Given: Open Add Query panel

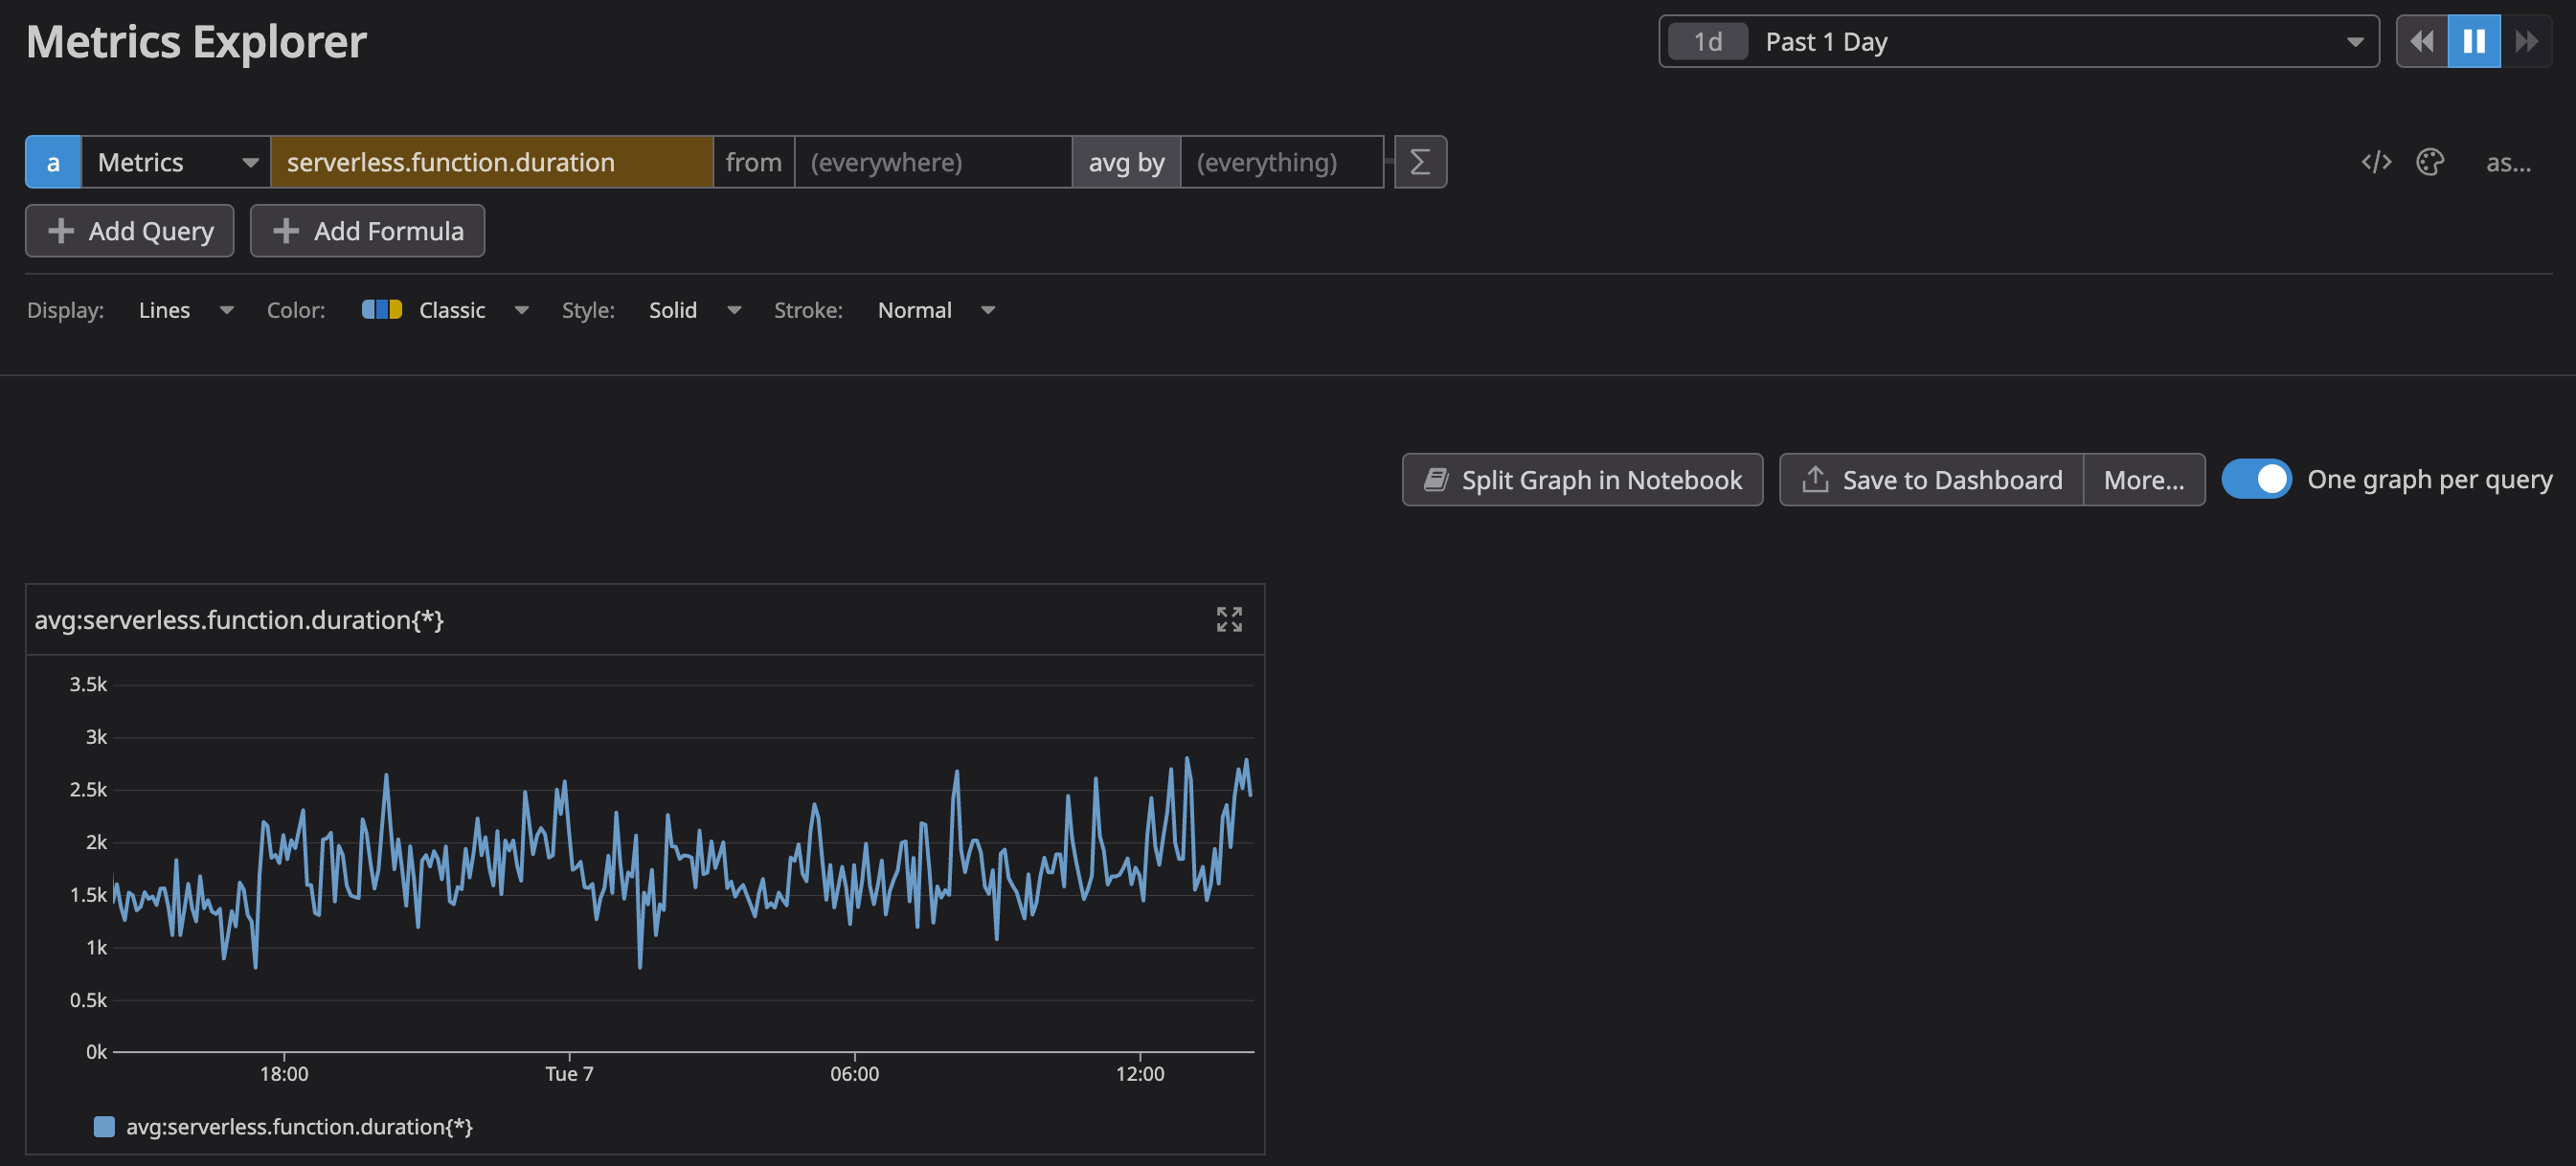Looking at the screenshot, I should [130, 228].
